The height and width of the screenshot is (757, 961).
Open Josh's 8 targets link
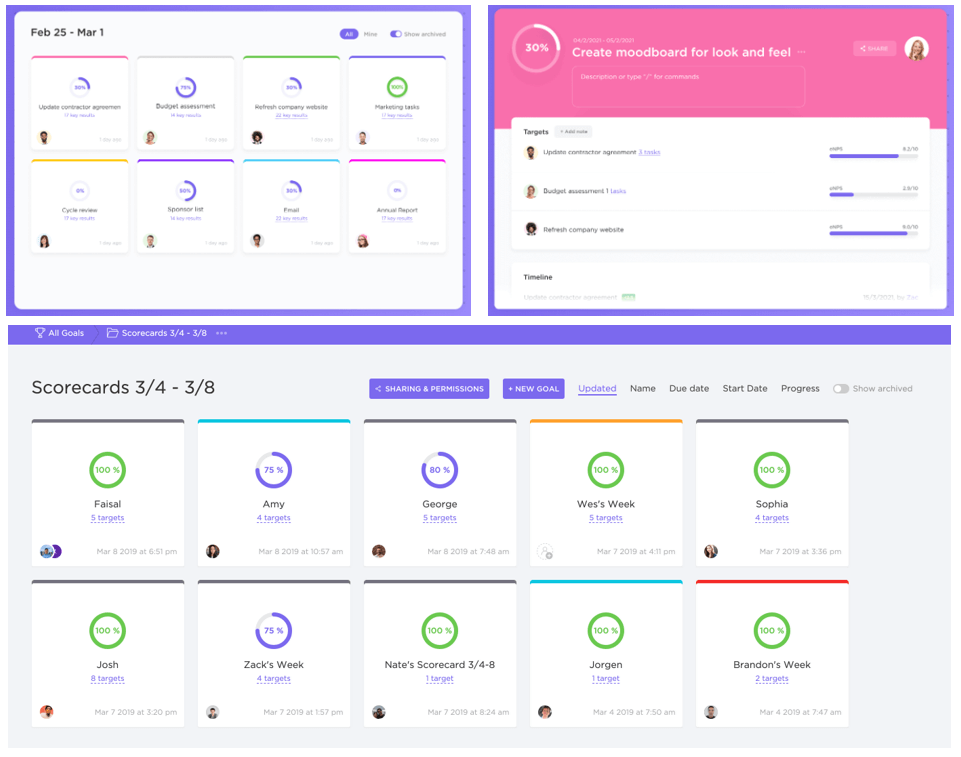click(107, 679)
